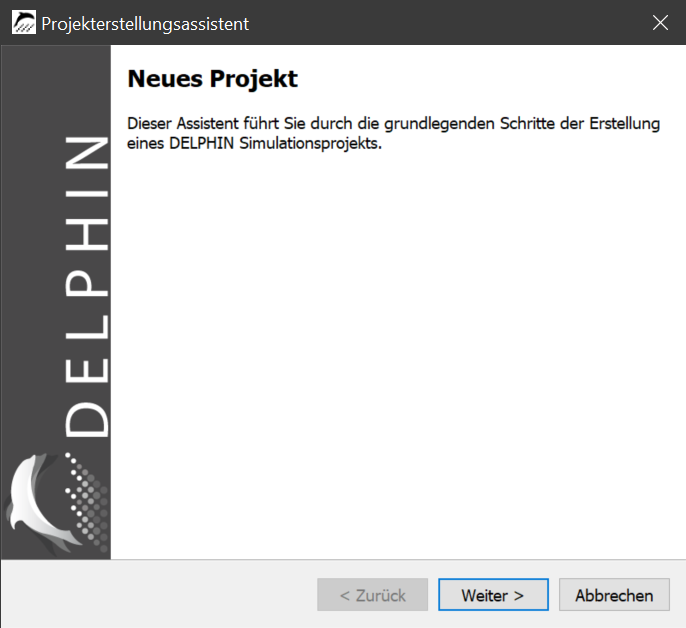
Task: Close the Projekterstellungsassistent dialog
Action: coord(660,23)
